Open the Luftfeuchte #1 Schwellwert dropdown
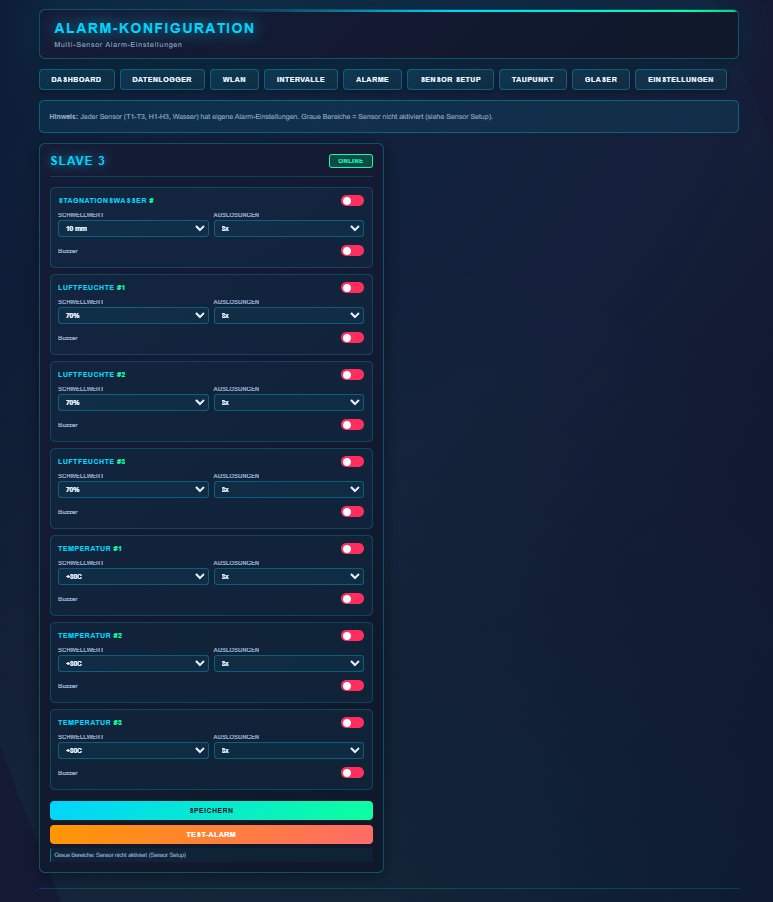Viewport: 773px width, 902px height. point(133,315)
